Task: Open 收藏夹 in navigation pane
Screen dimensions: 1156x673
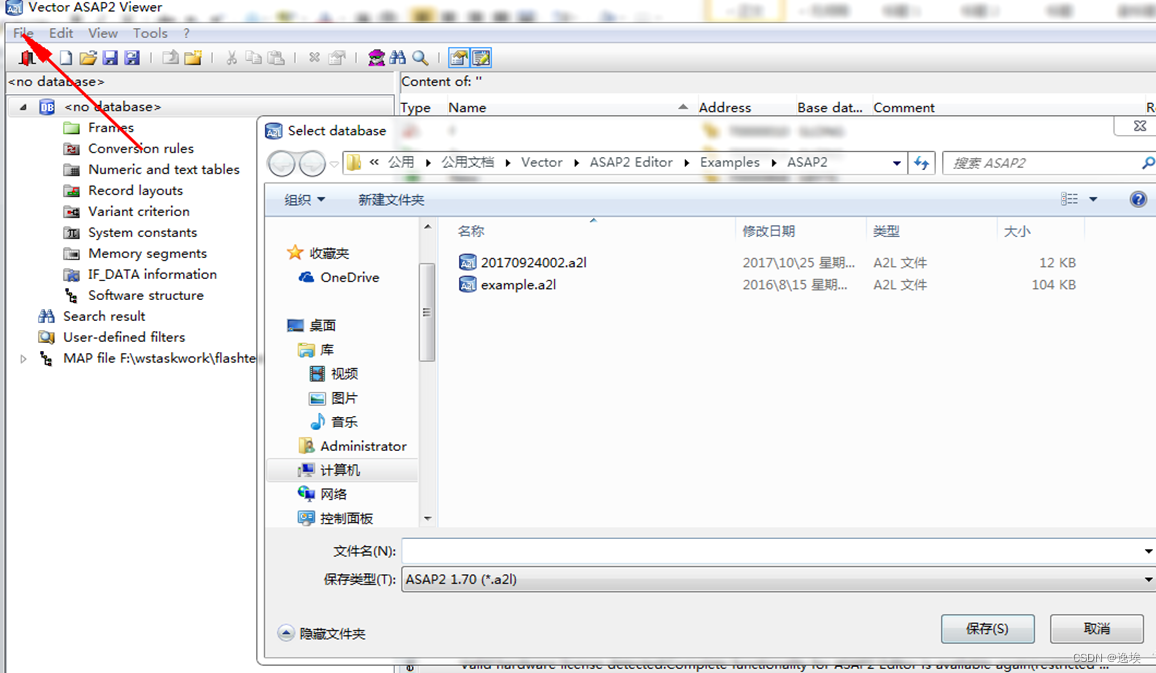Action: pos(318,253)
